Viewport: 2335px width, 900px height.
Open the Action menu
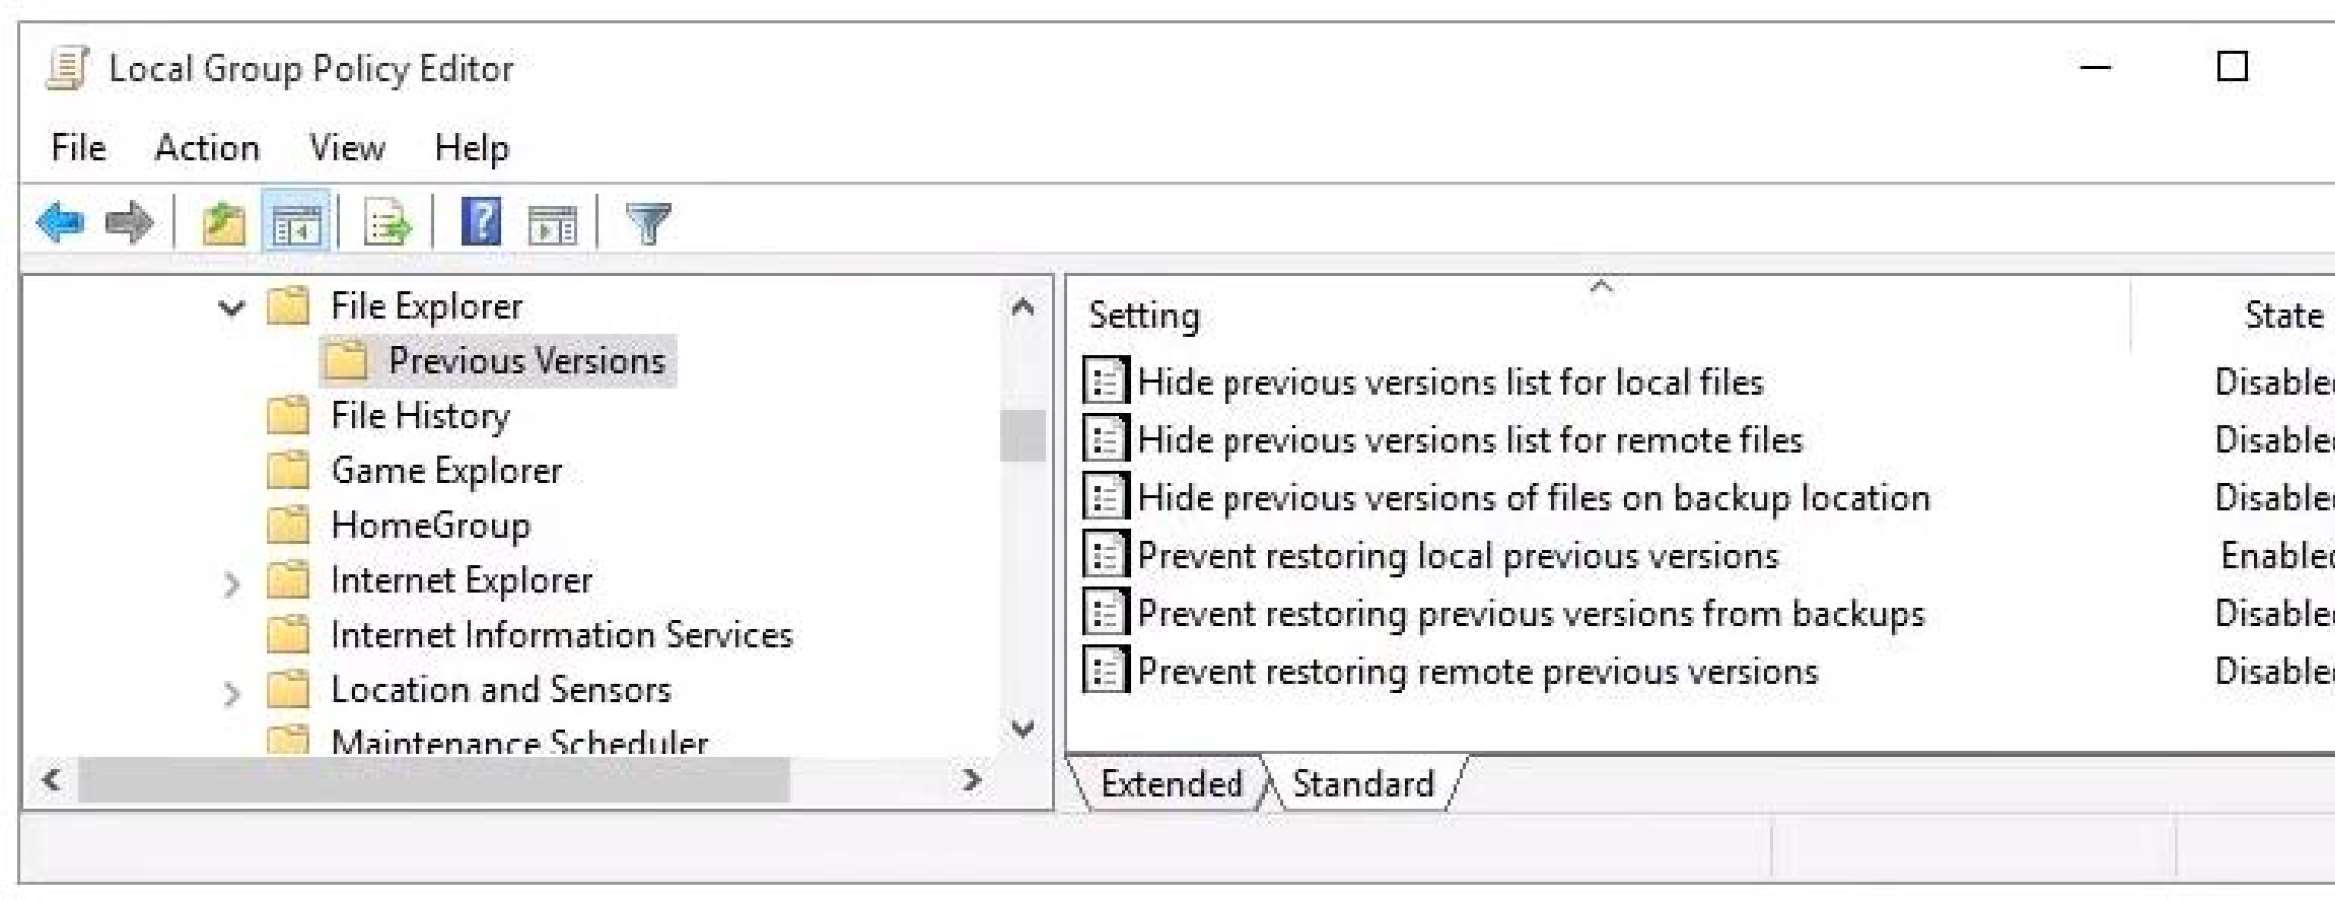[x=207, y=148]
